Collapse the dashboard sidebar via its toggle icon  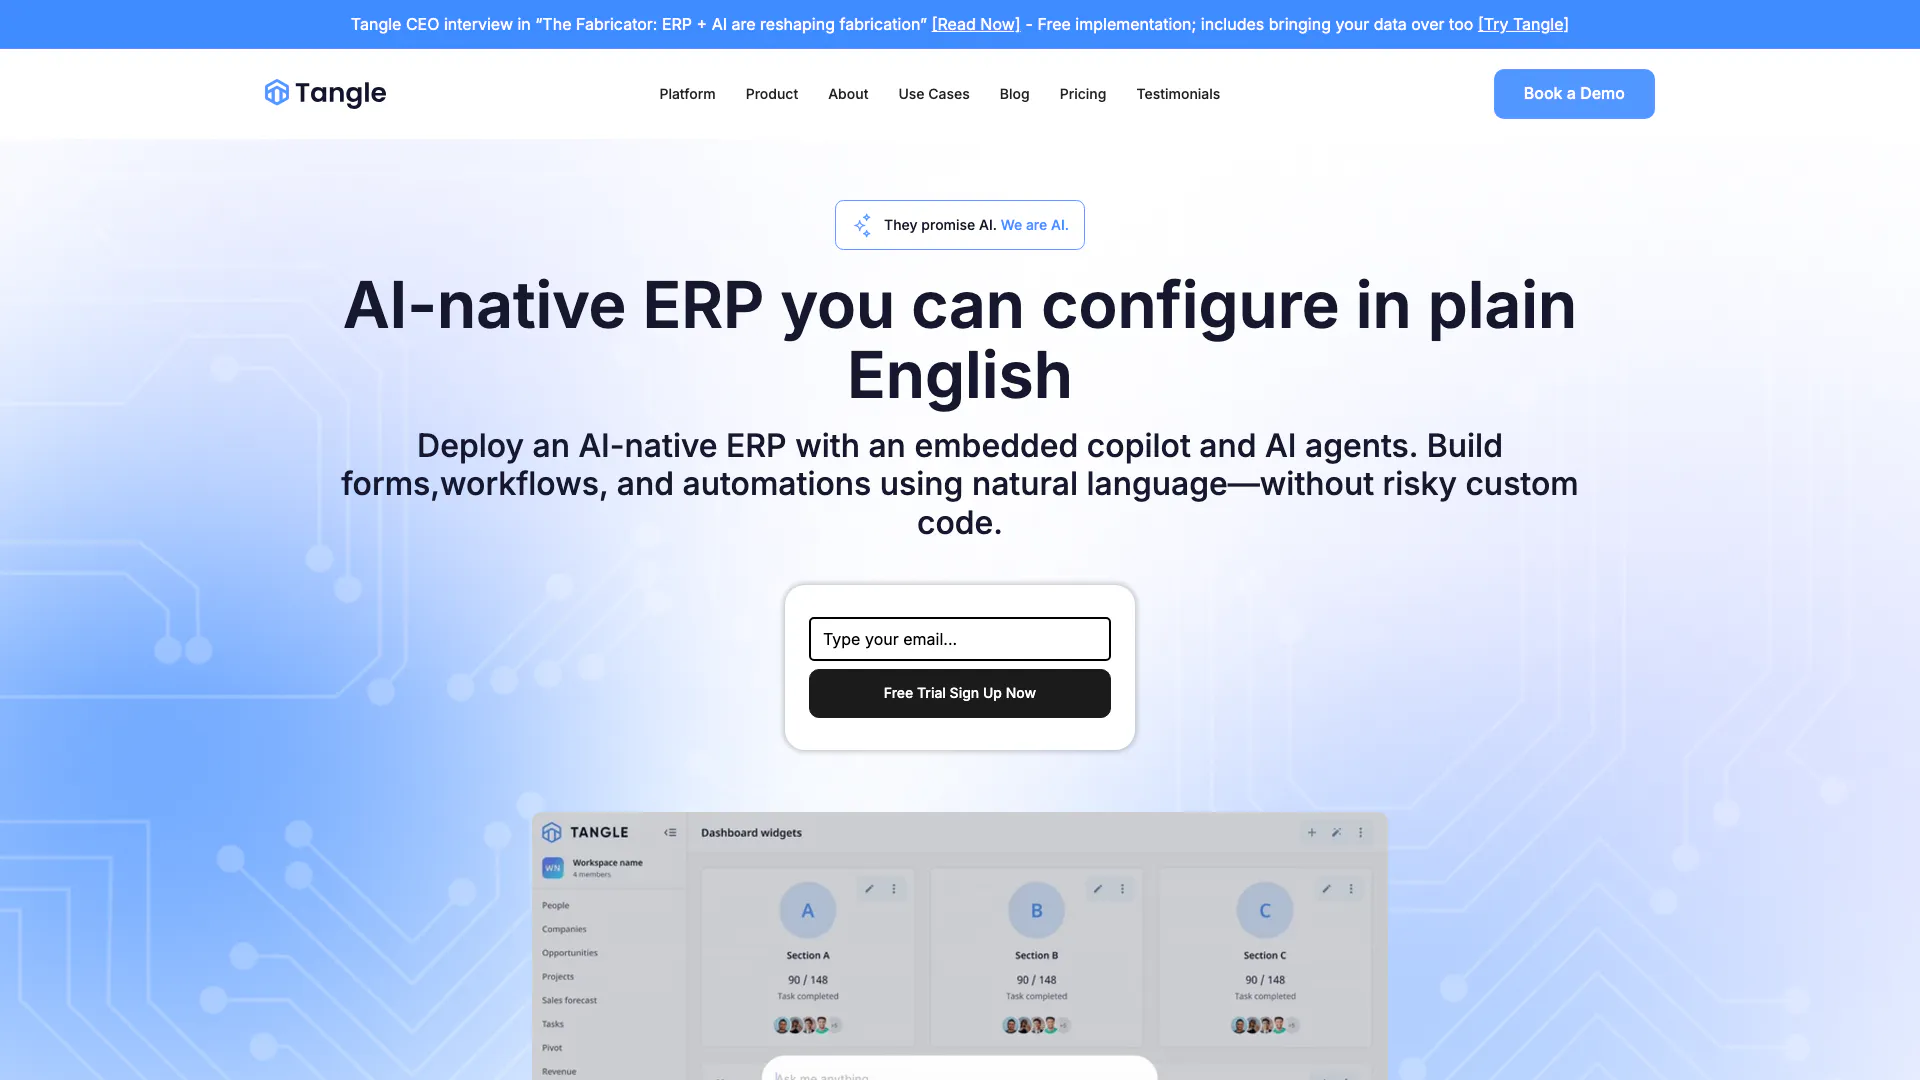670,832
